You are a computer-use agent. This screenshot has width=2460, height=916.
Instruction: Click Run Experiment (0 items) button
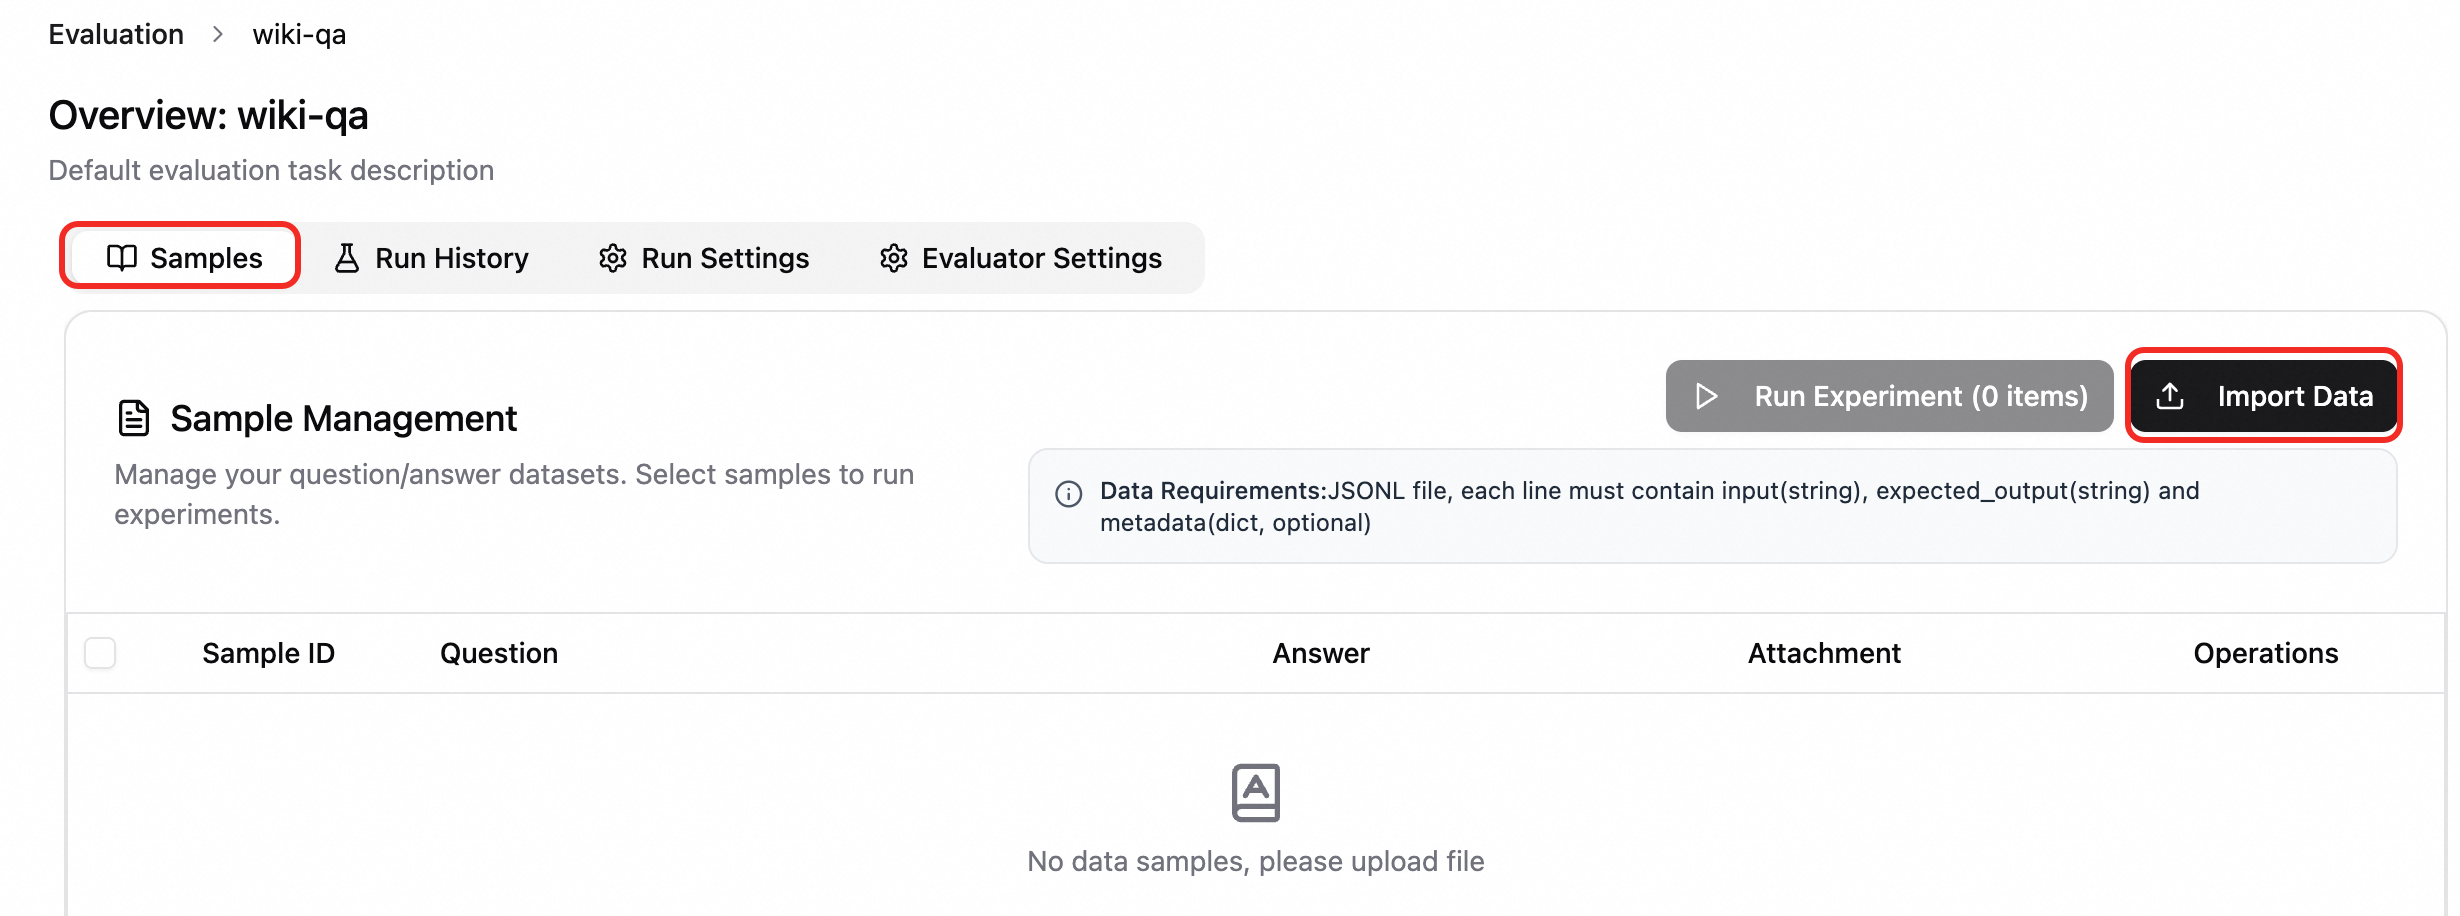pos(1889,396)
